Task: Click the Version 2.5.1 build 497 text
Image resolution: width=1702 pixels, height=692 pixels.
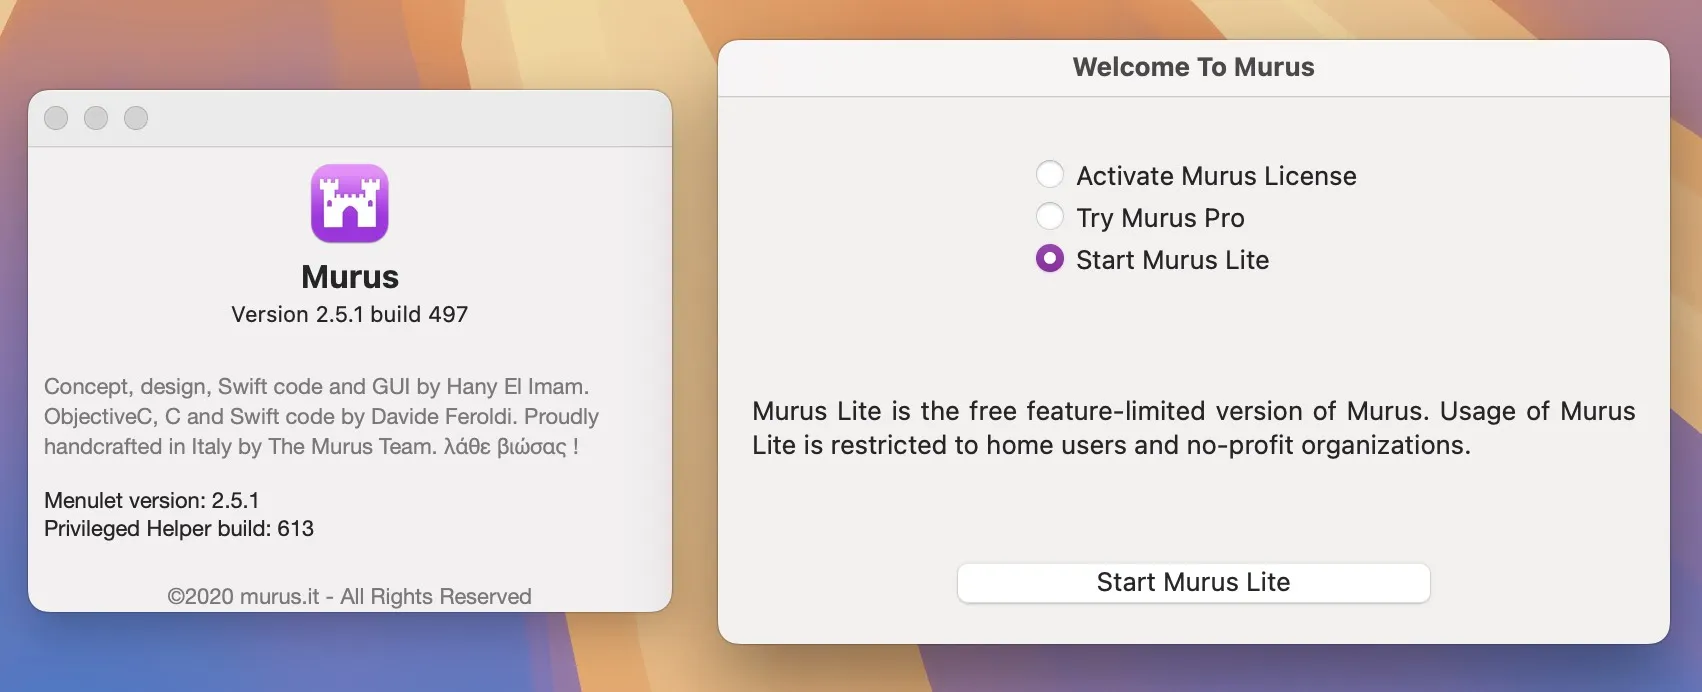Action: point(350,314)
